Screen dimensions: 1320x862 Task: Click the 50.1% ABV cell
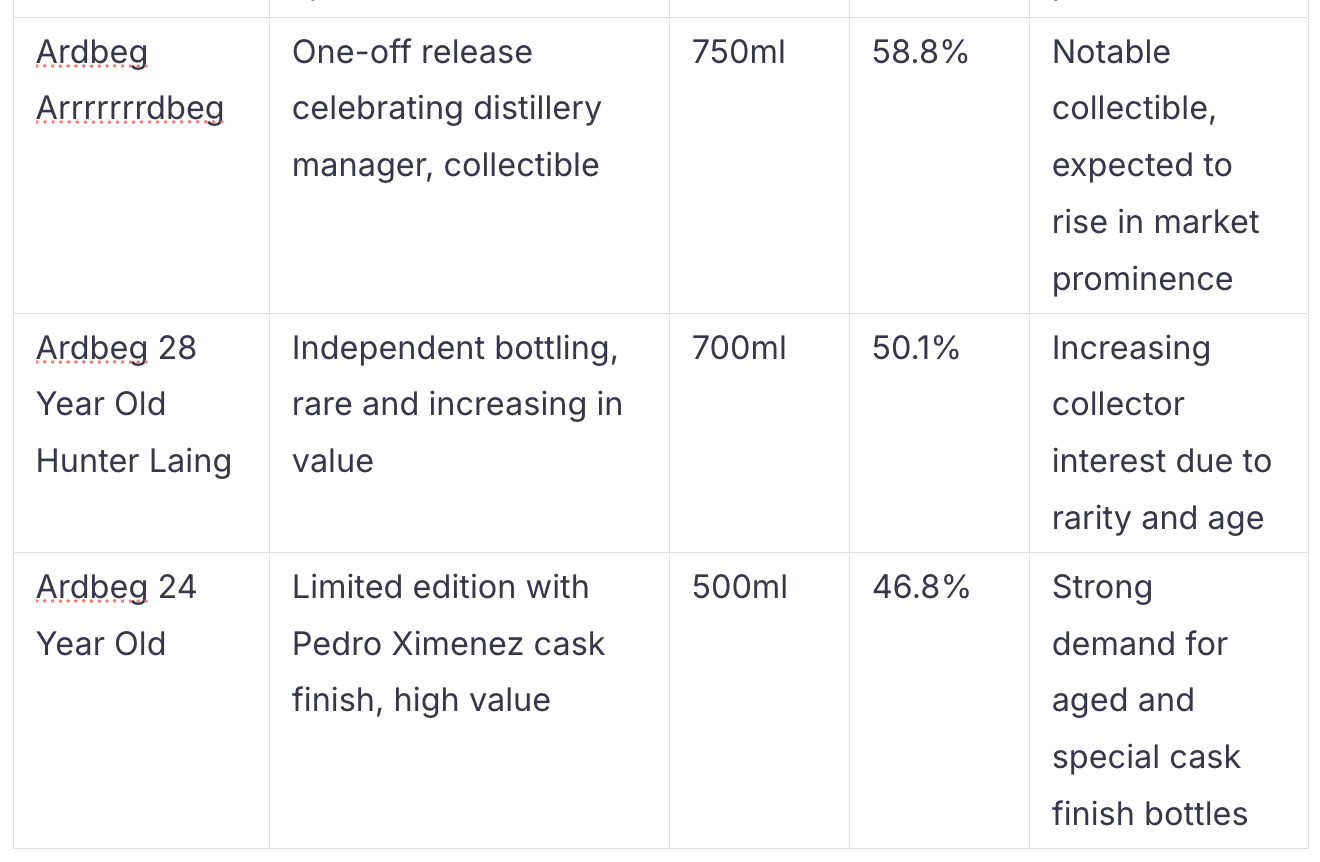[939, 433]
